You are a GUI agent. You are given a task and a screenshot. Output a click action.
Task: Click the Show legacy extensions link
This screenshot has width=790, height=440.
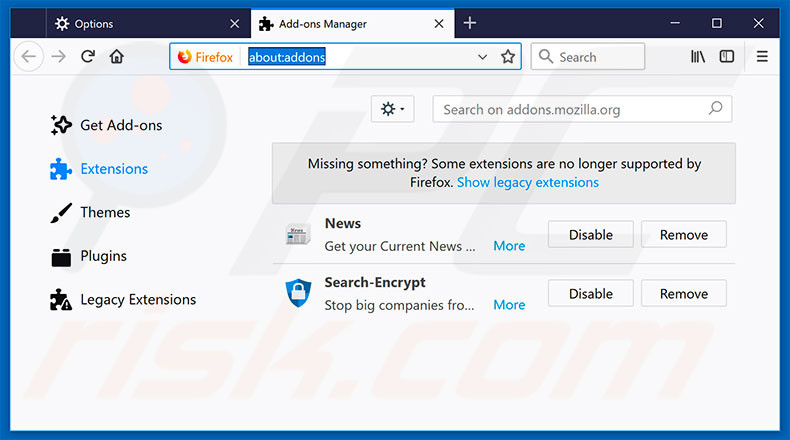tap(528, 182)
